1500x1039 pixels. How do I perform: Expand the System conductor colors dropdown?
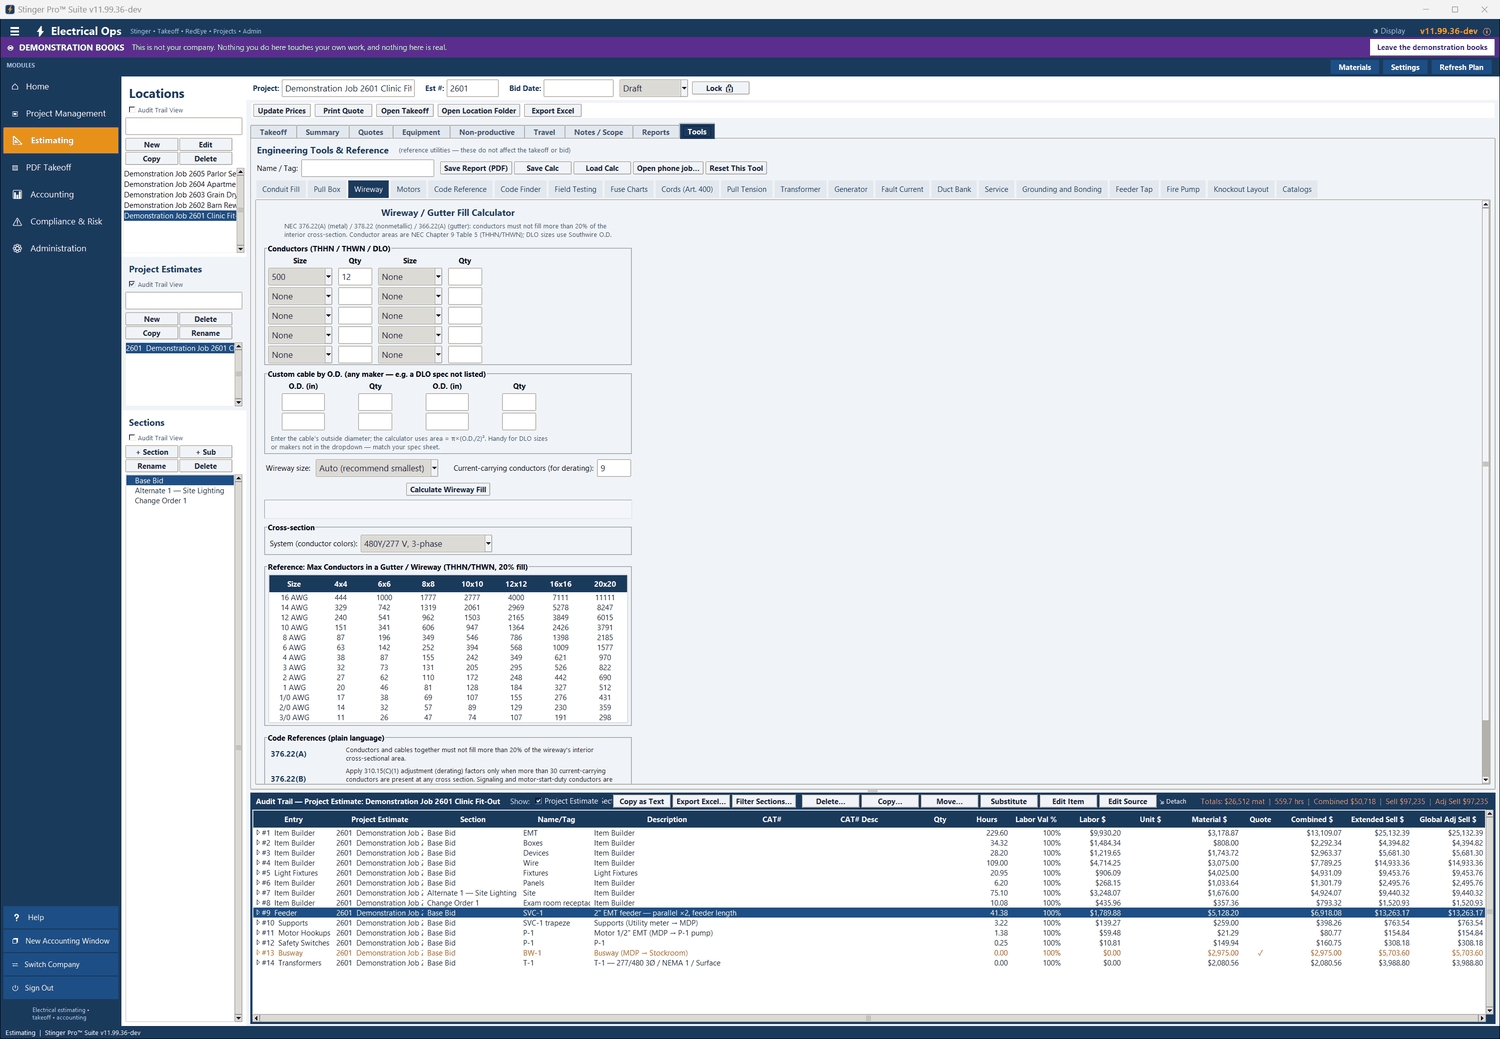tap(426, 544)
